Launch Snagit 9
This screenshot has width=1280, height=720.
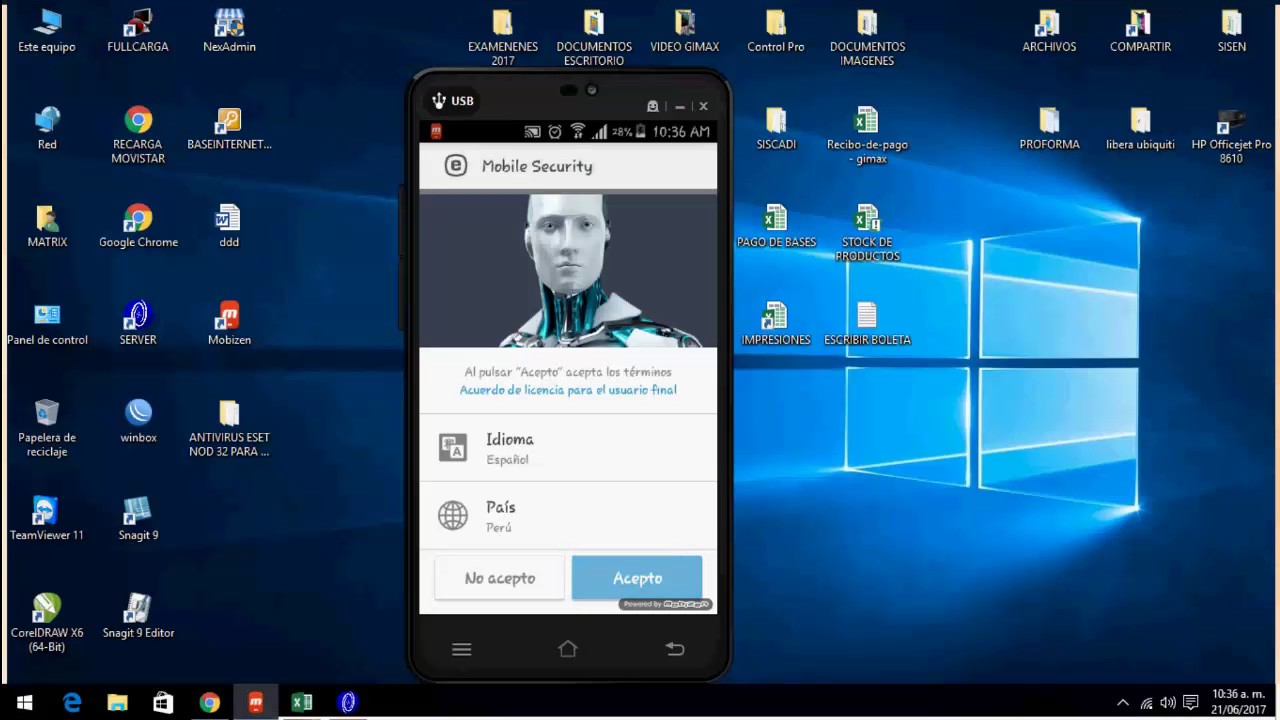click(x=138, y=520)
